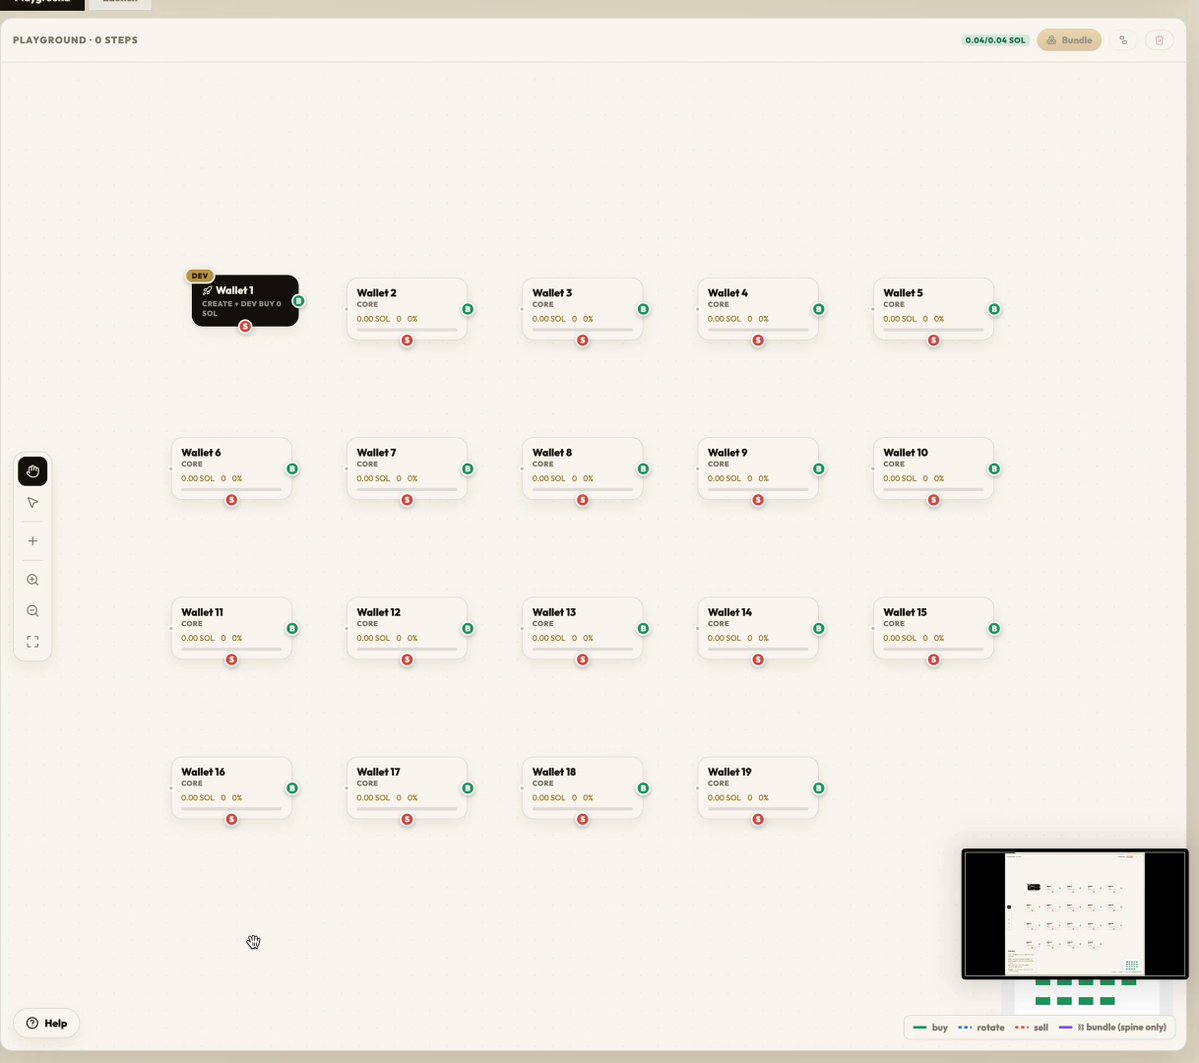Click the Wallet 9 allocation progress bar
Viewport: 1199px width, 1063px height.
click(758, 489)
